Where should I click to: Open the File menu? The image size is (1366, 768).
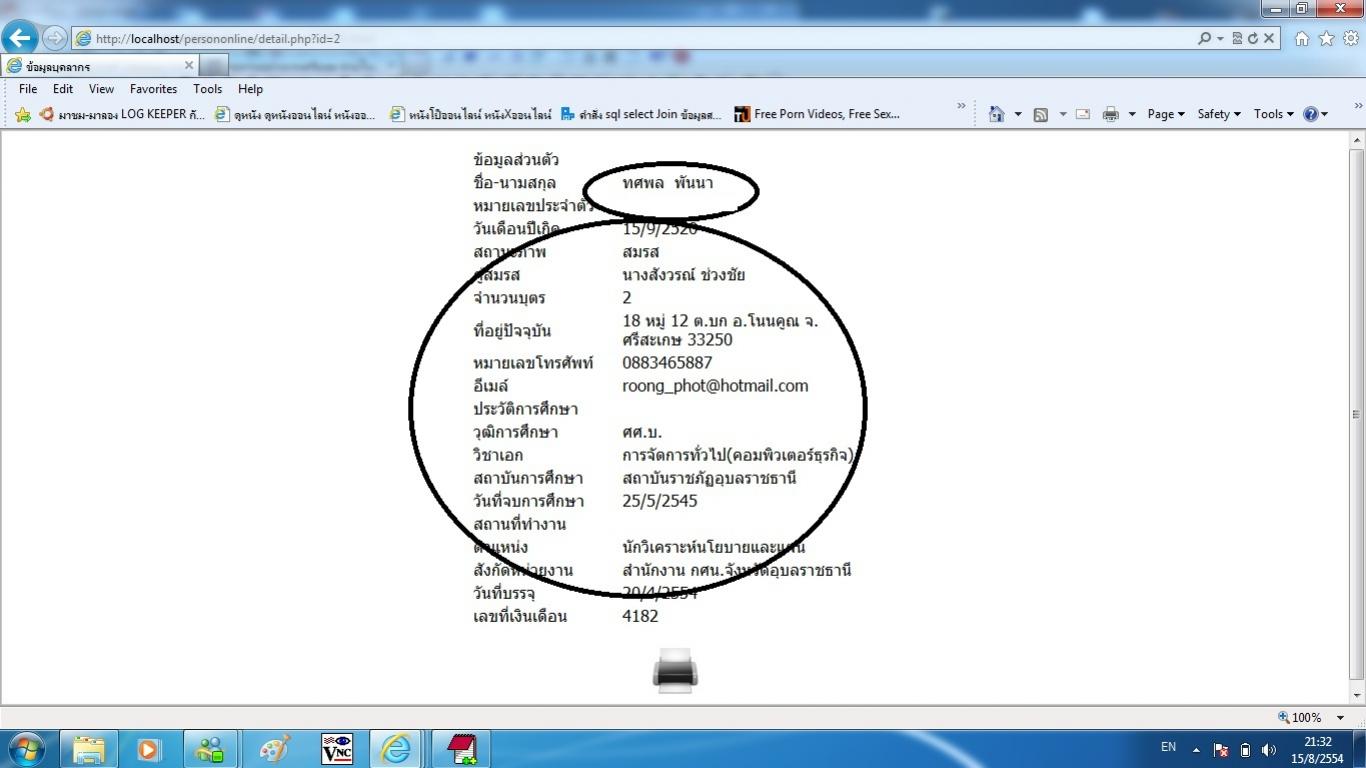coord(28,89)
